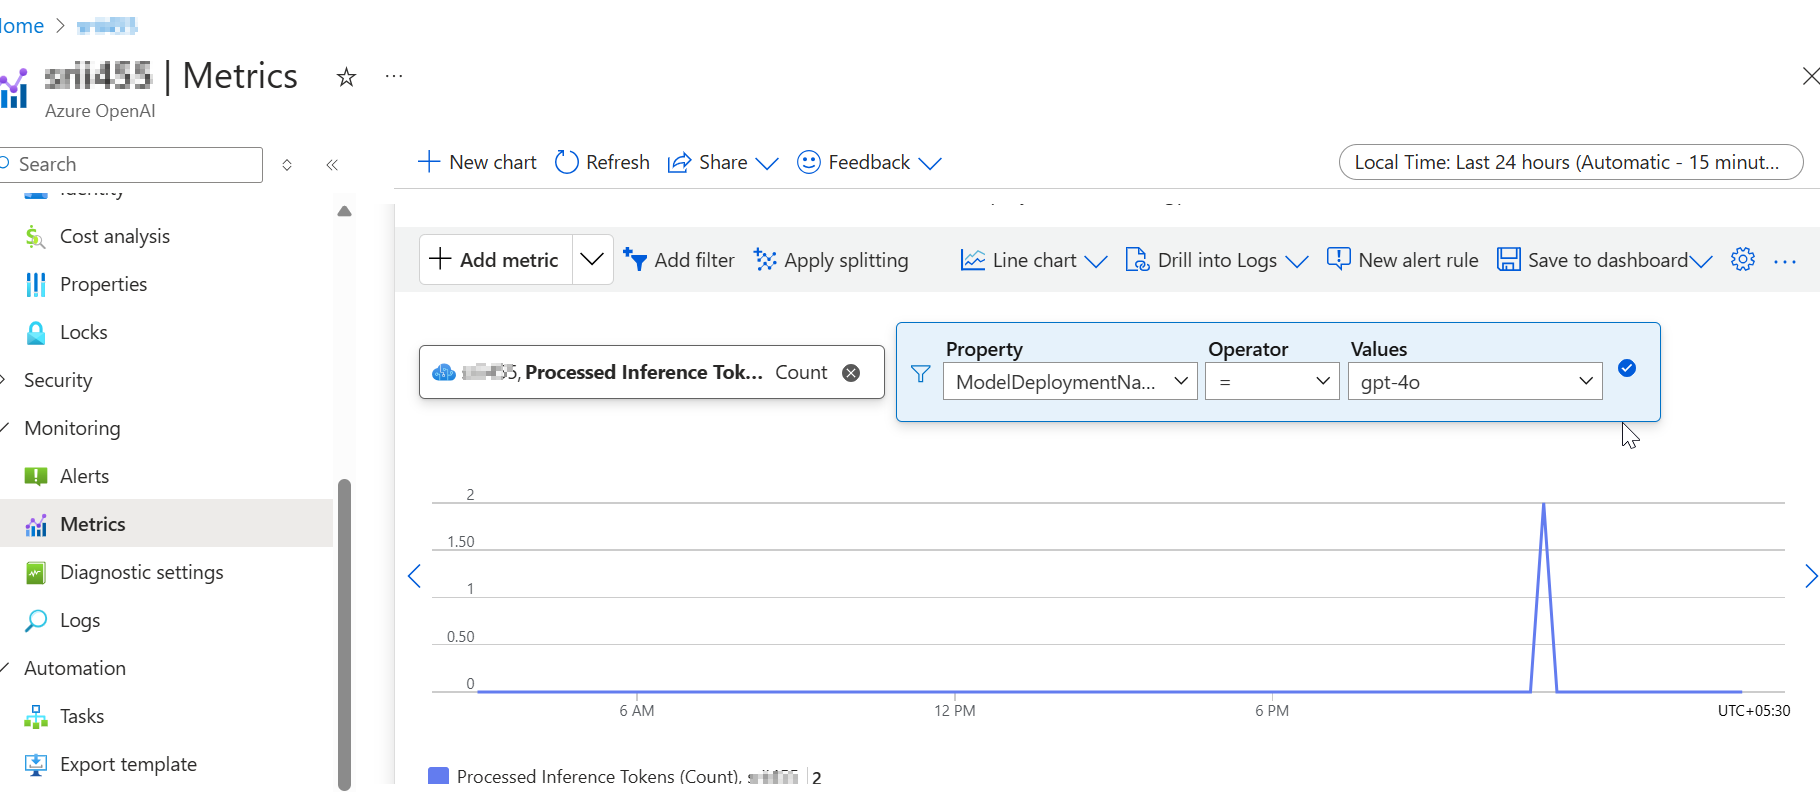
Task: Click the favorite star icon next to Metrics
Action: click(346, 77)
